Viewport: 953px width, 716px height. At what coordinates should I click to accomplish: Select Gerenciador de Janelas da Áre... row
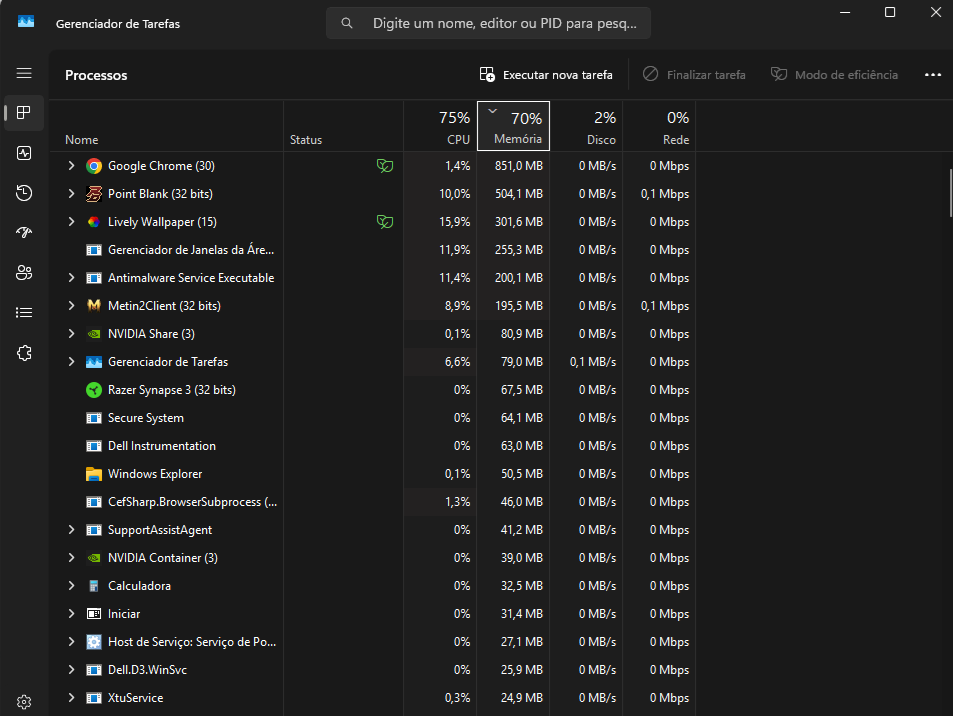click(x=373, y=250)
